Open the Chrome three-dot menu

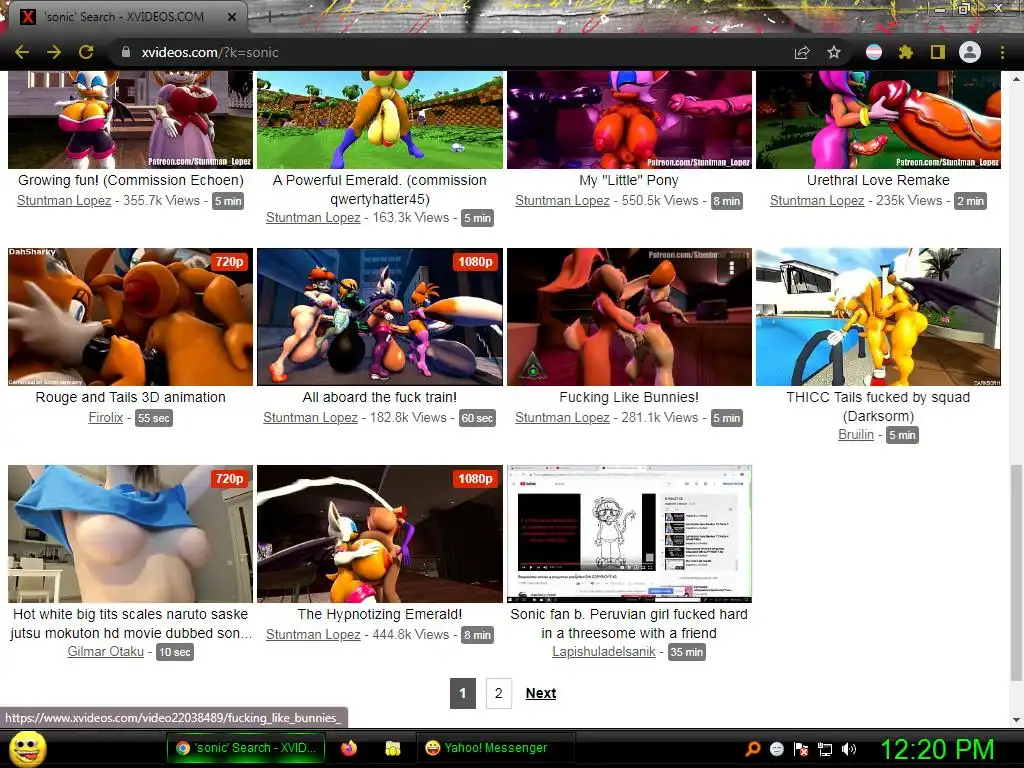(1002, 52)
